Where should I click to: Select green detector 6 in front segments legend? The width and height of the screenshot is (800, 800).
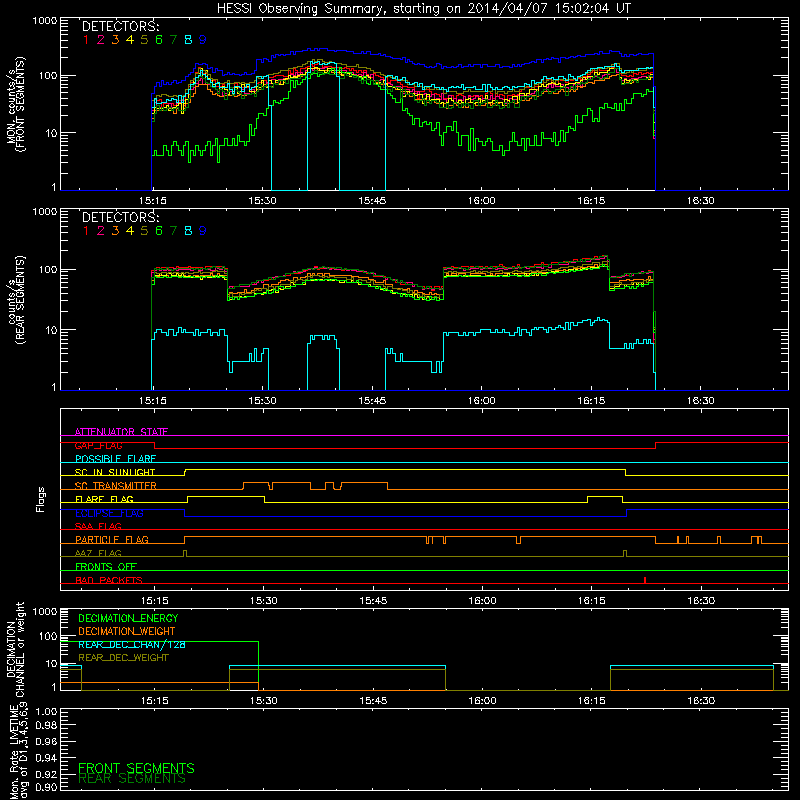click(159, 40)
